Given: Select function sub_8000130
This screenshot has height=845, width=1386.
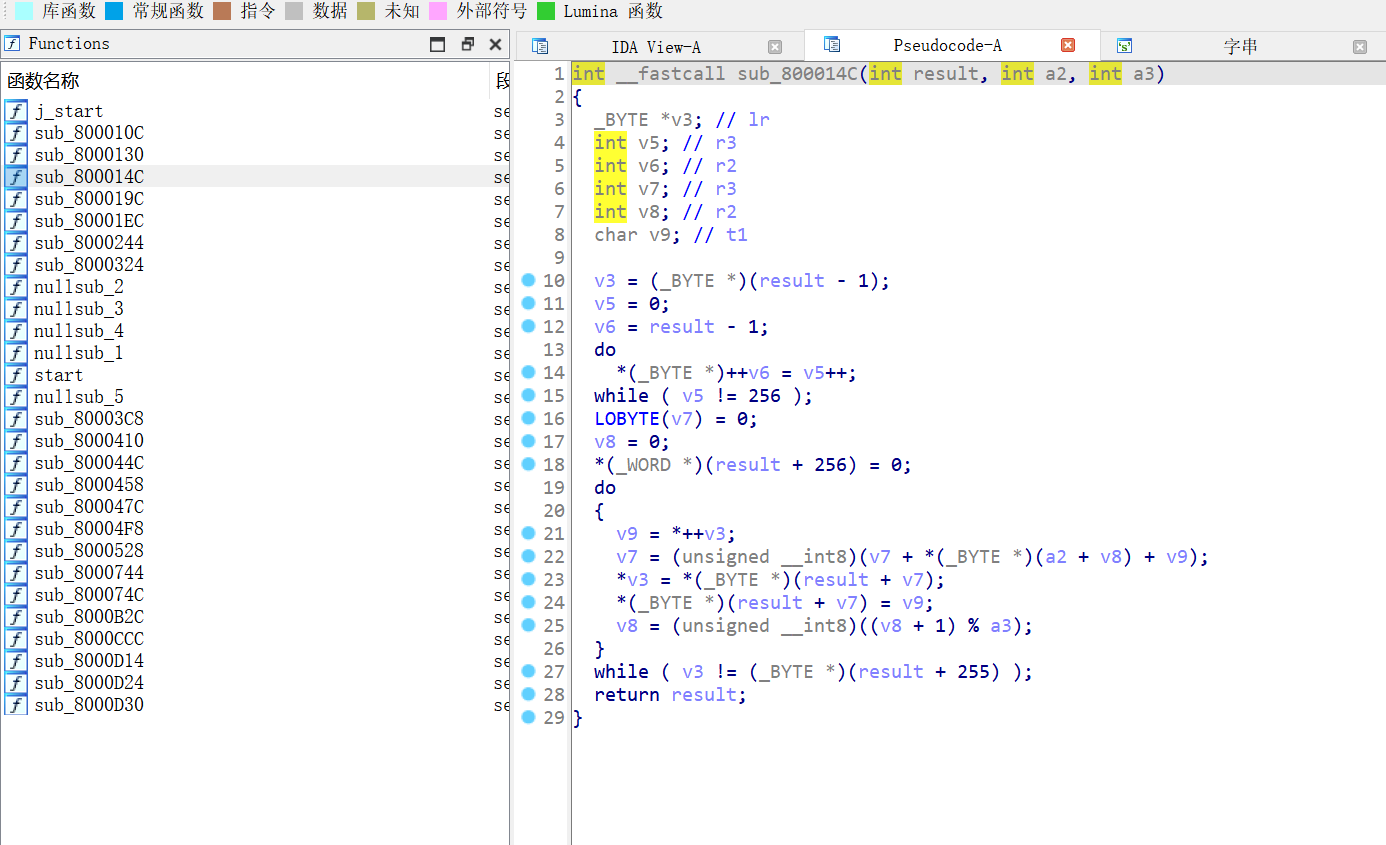Looking at the screenshot, I should 255,155.
